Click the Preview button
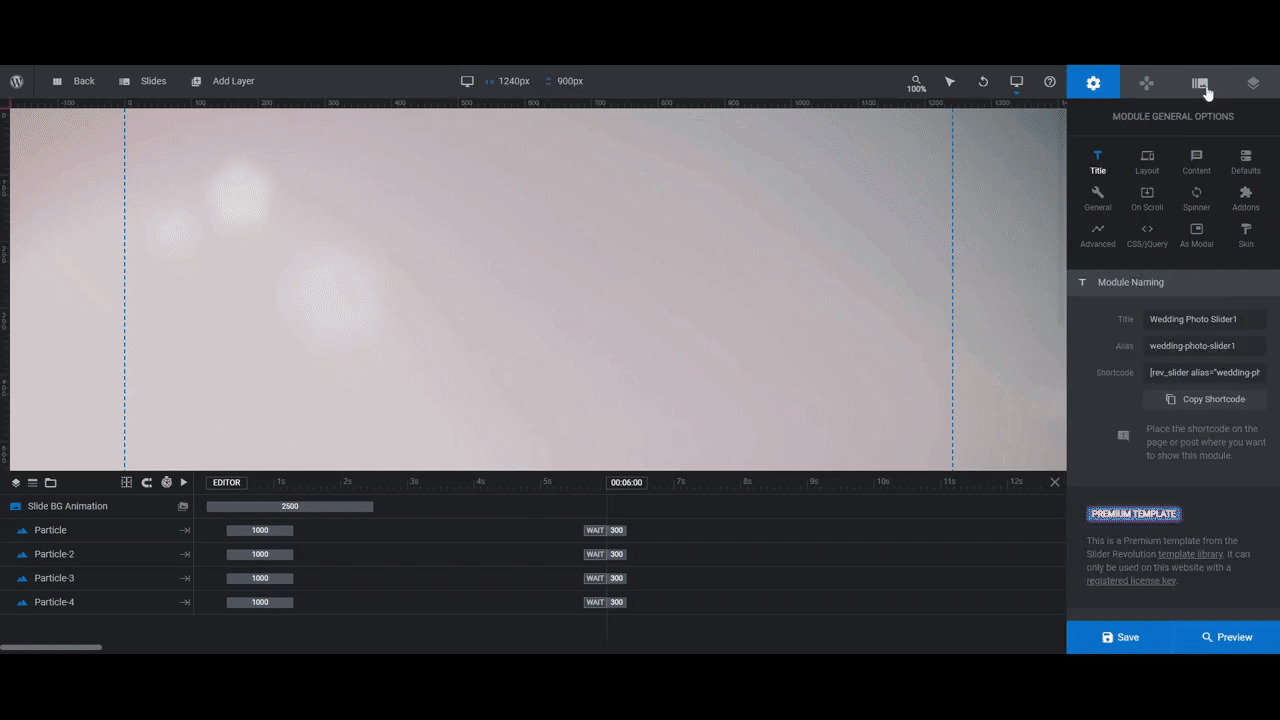 [x=1226, y=637]
